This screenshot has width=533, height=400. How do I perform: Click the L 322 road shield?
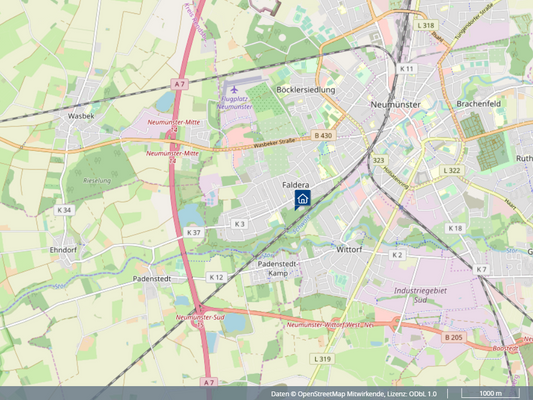click(x=452, y=171)
